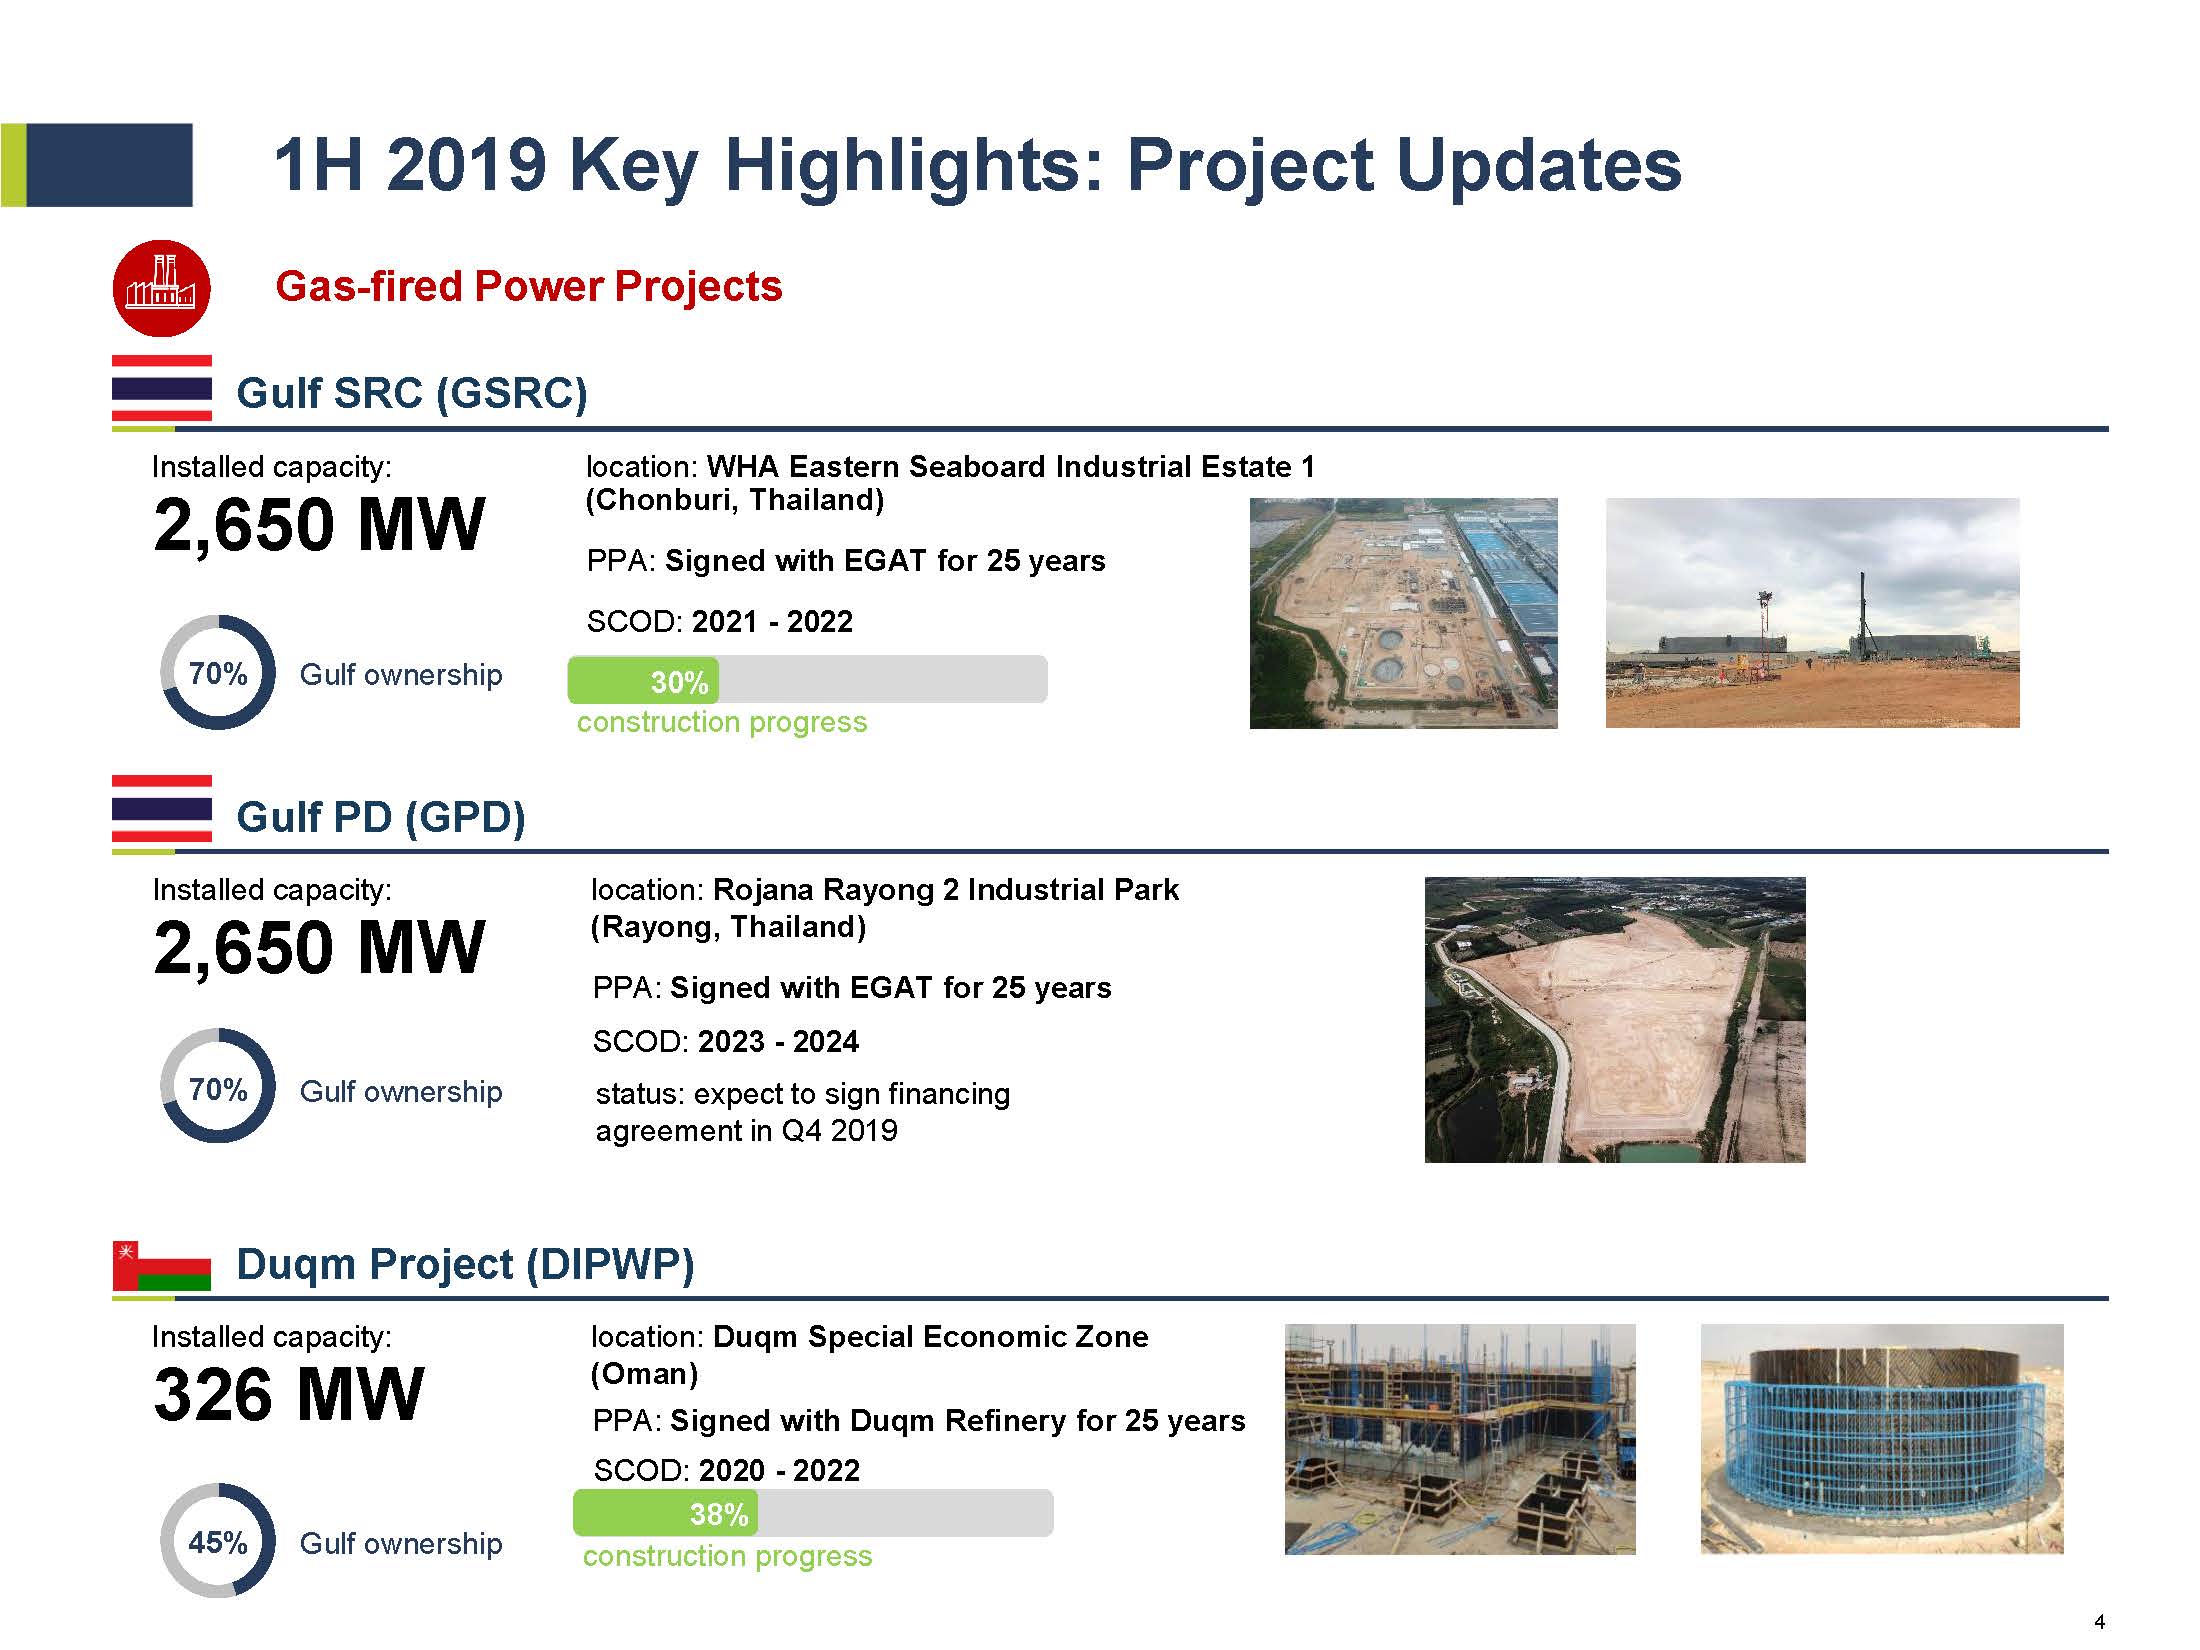Click the Duqm 38% construction progress bar

click(812, 1513)
